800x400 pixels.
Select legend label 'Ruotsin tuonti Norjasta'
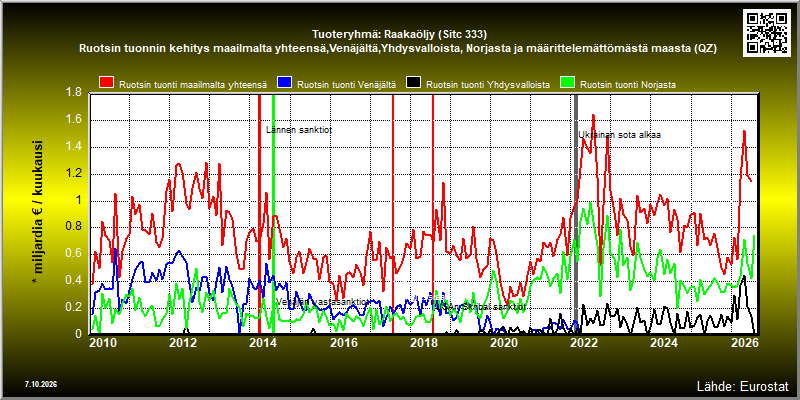point(628,85)
